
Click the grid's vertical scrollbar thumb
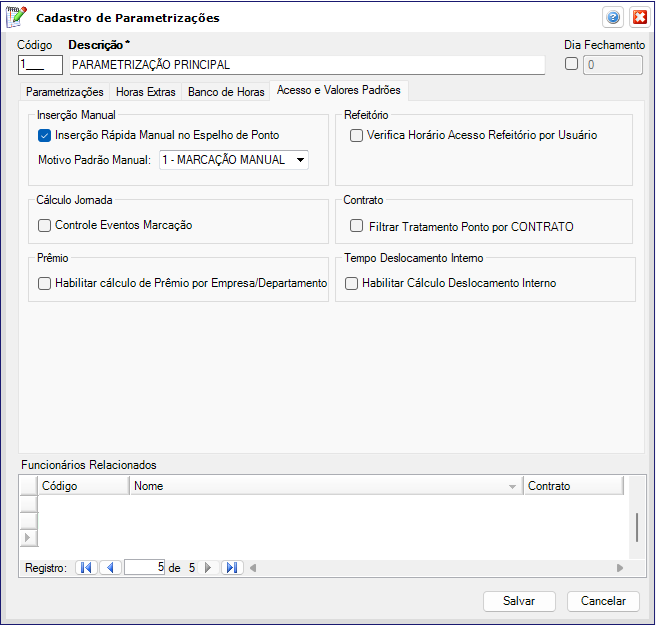637,525
